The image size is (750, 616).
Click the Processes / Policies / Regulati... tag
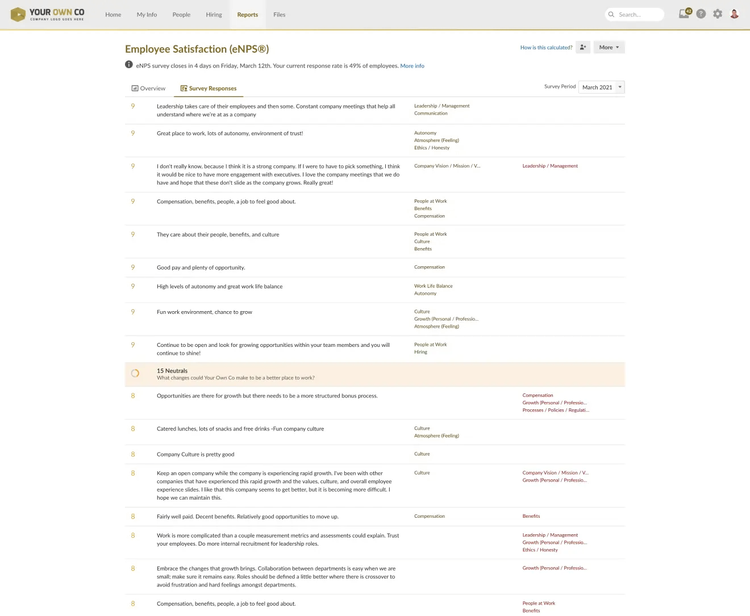(x=555, y=410)
